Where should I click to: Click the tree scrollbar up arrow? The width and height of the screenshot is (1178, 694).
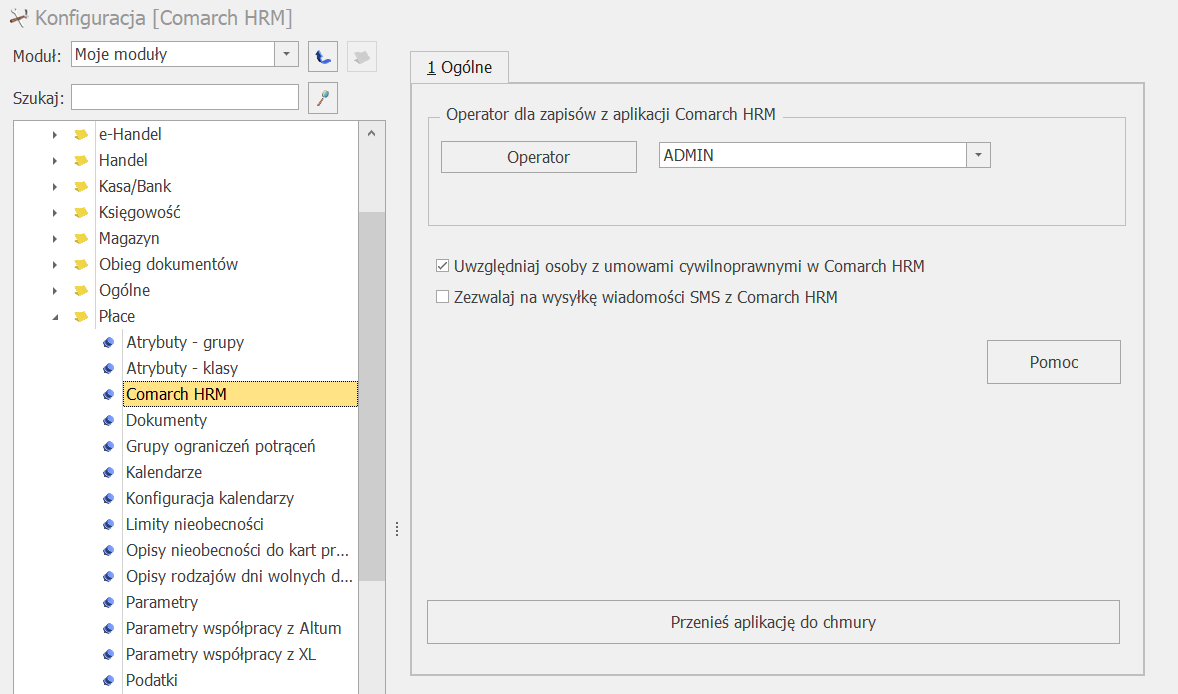pos(371,134)
